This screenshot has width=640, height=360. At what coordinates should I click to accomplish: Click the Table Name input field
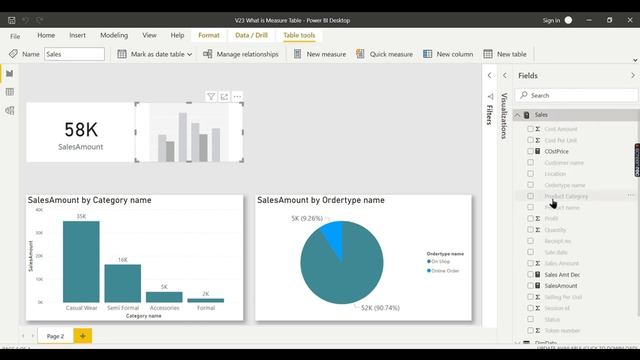tap(74, 54)
